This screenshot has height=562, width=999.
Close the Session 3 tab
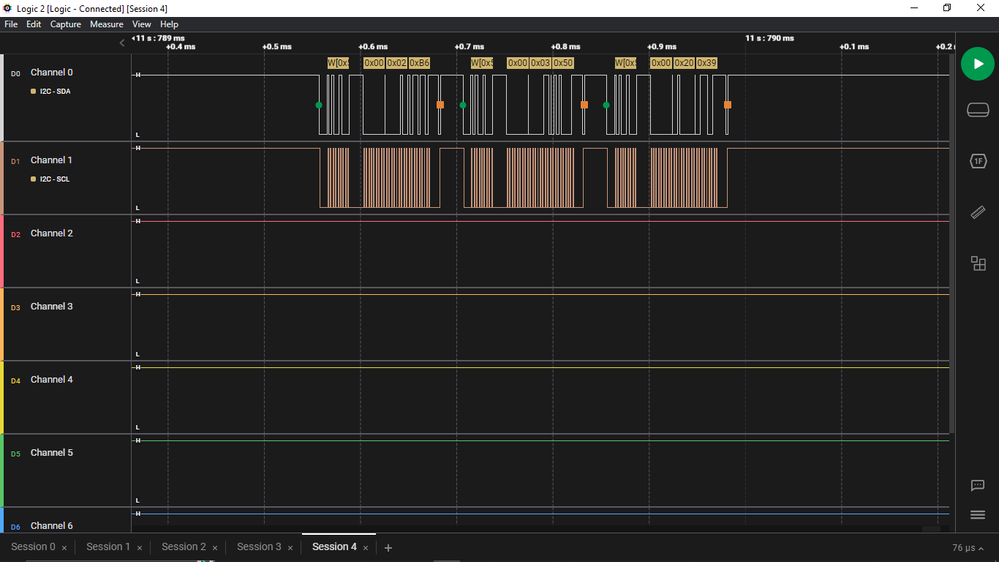tap(290, 548)
